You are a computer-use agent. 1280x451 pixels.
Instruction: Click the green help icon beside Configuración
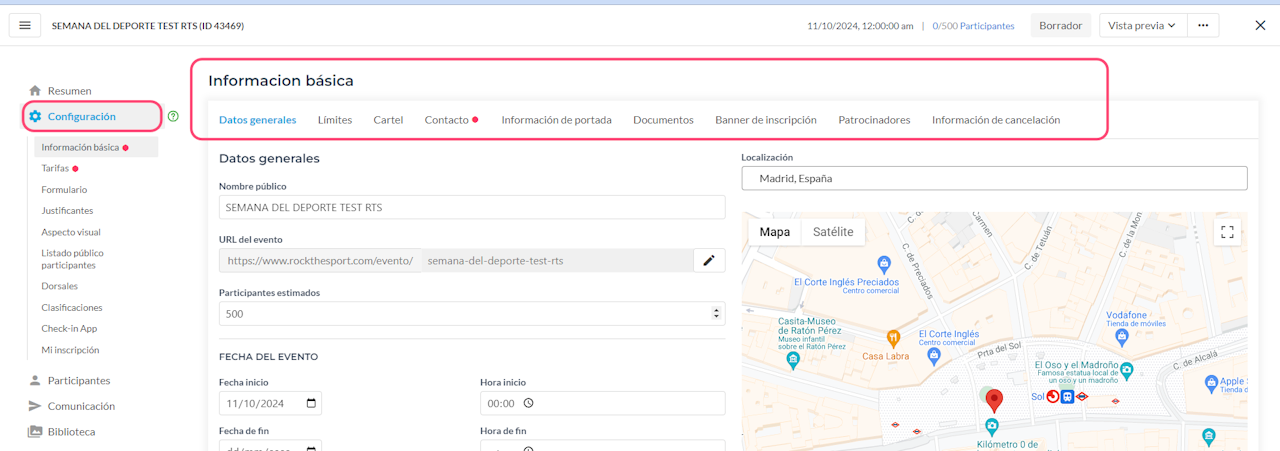173,116
